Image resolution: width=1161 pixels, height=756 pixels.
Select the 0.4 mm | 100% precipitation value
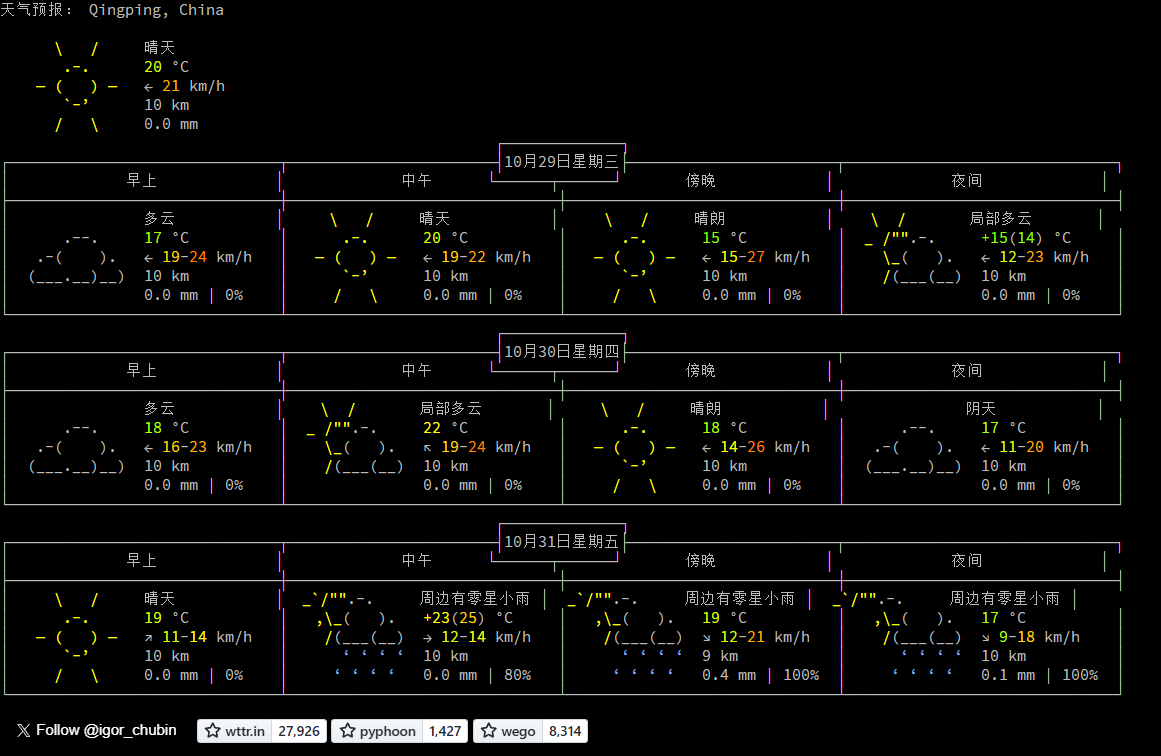click(760, 675)
